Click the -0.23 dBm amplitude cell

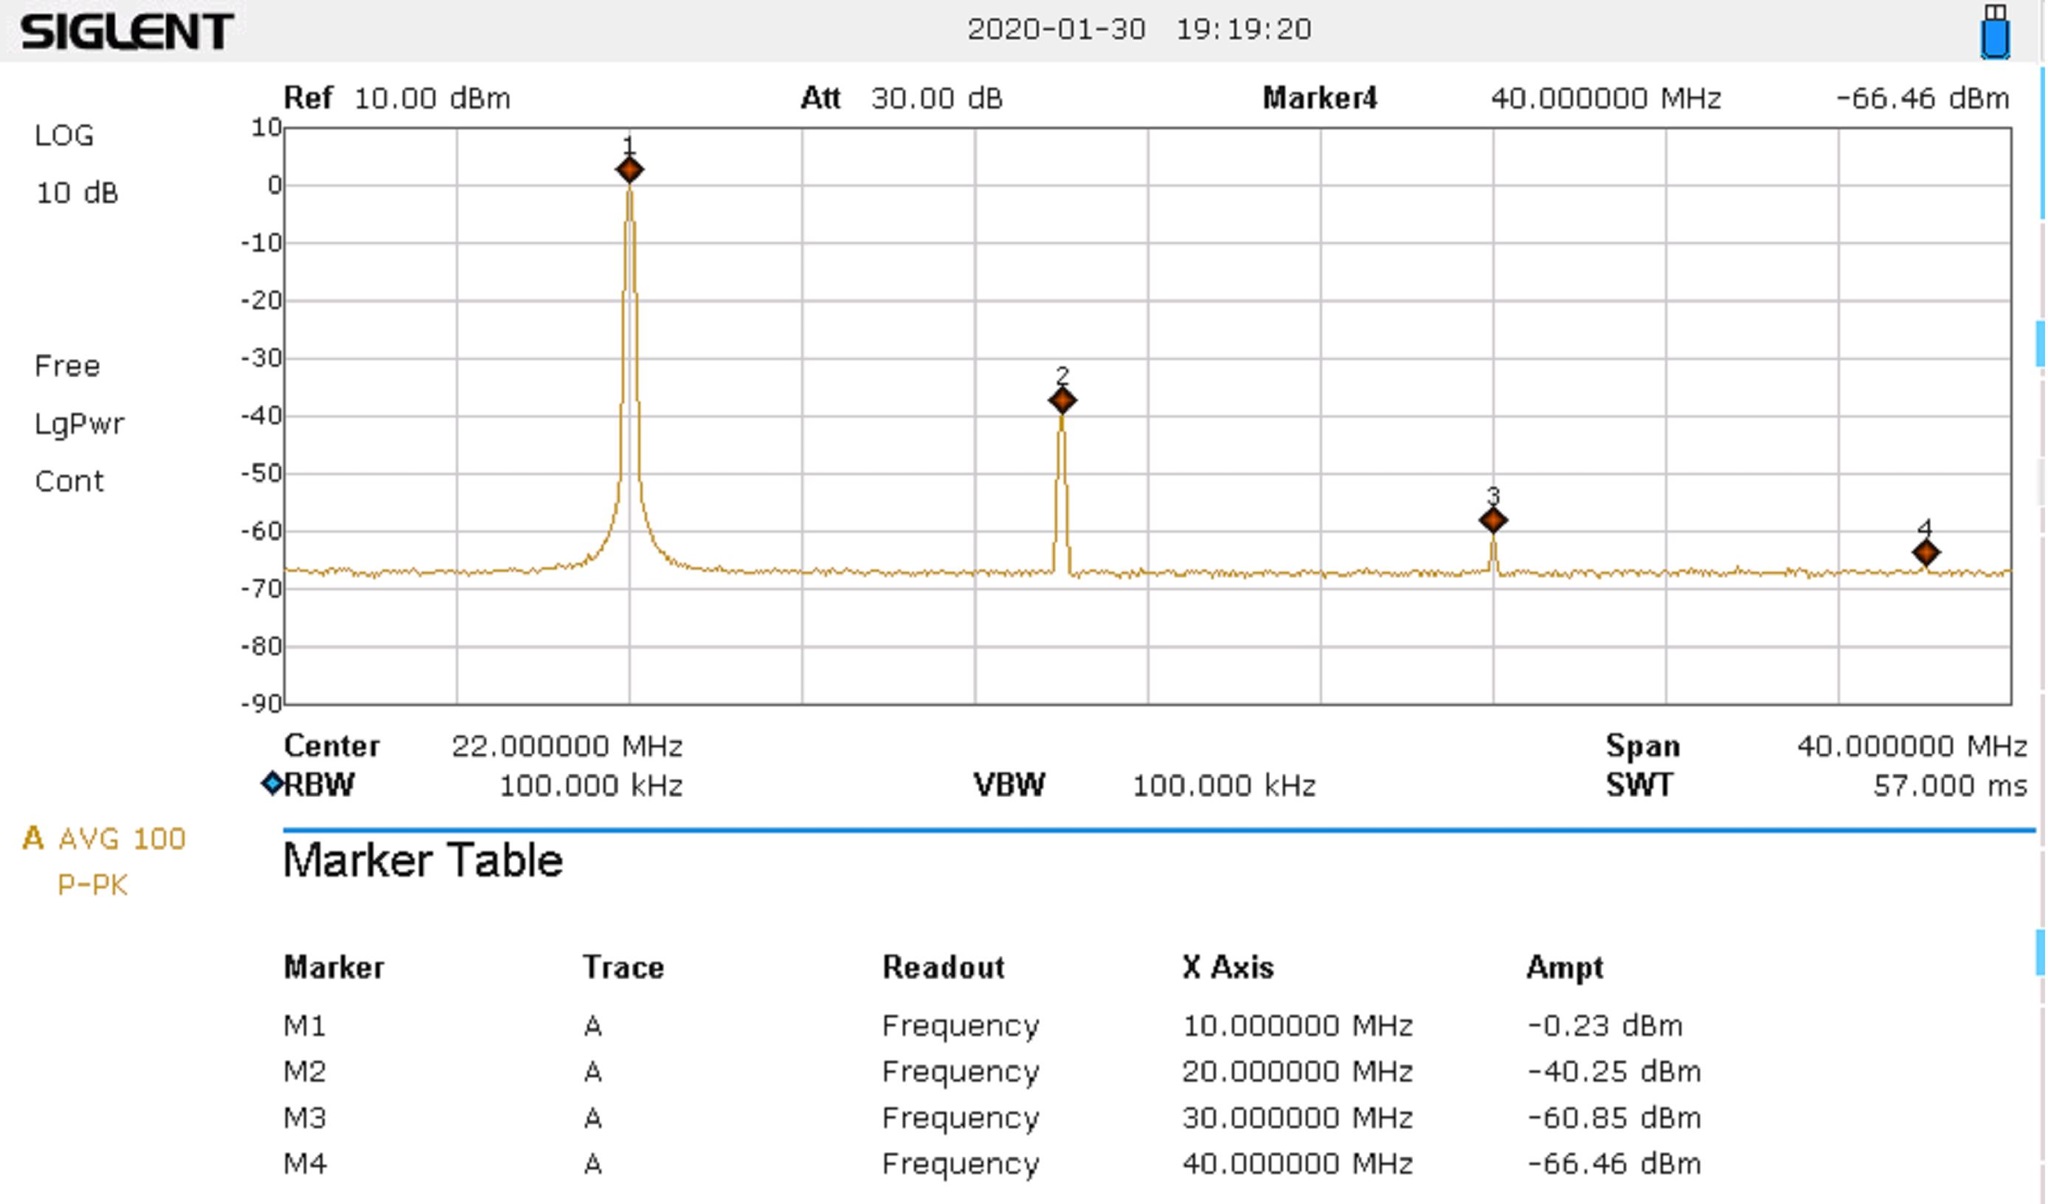click(x=1605, y=1026)
